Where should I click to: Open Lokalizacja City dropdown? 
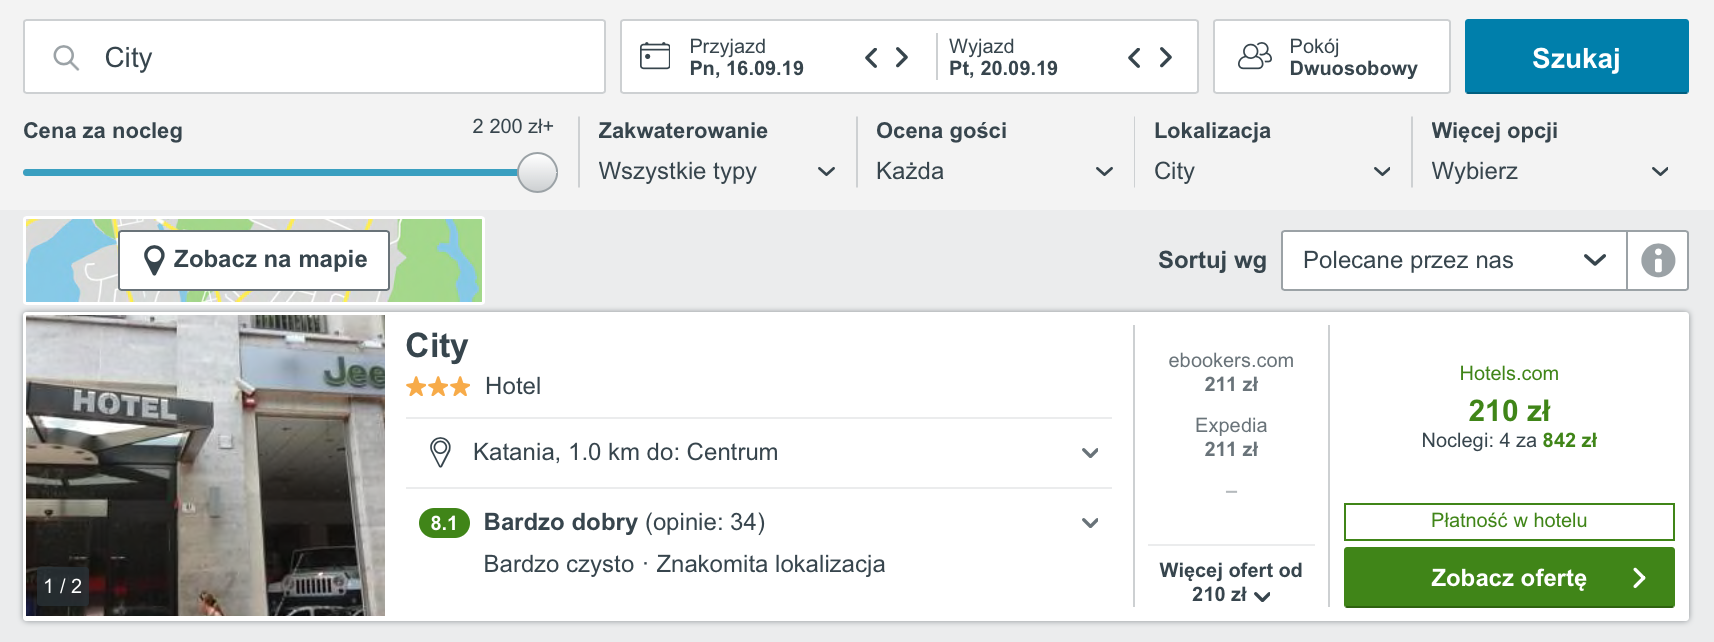coord(1272,171)
